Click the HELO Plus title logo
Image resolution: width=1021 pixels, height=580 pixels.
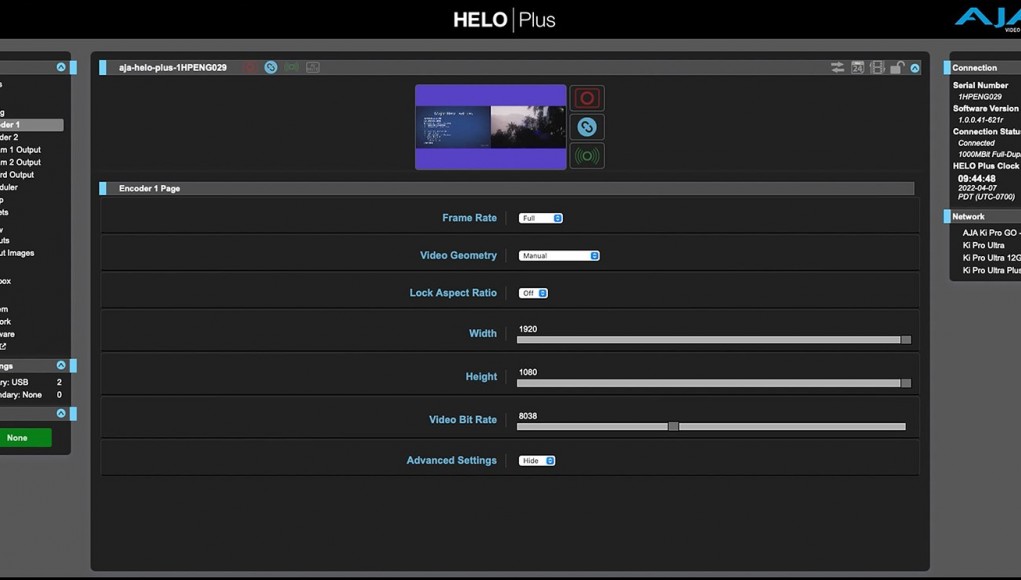pyautogui.click(x=505, y=20)
